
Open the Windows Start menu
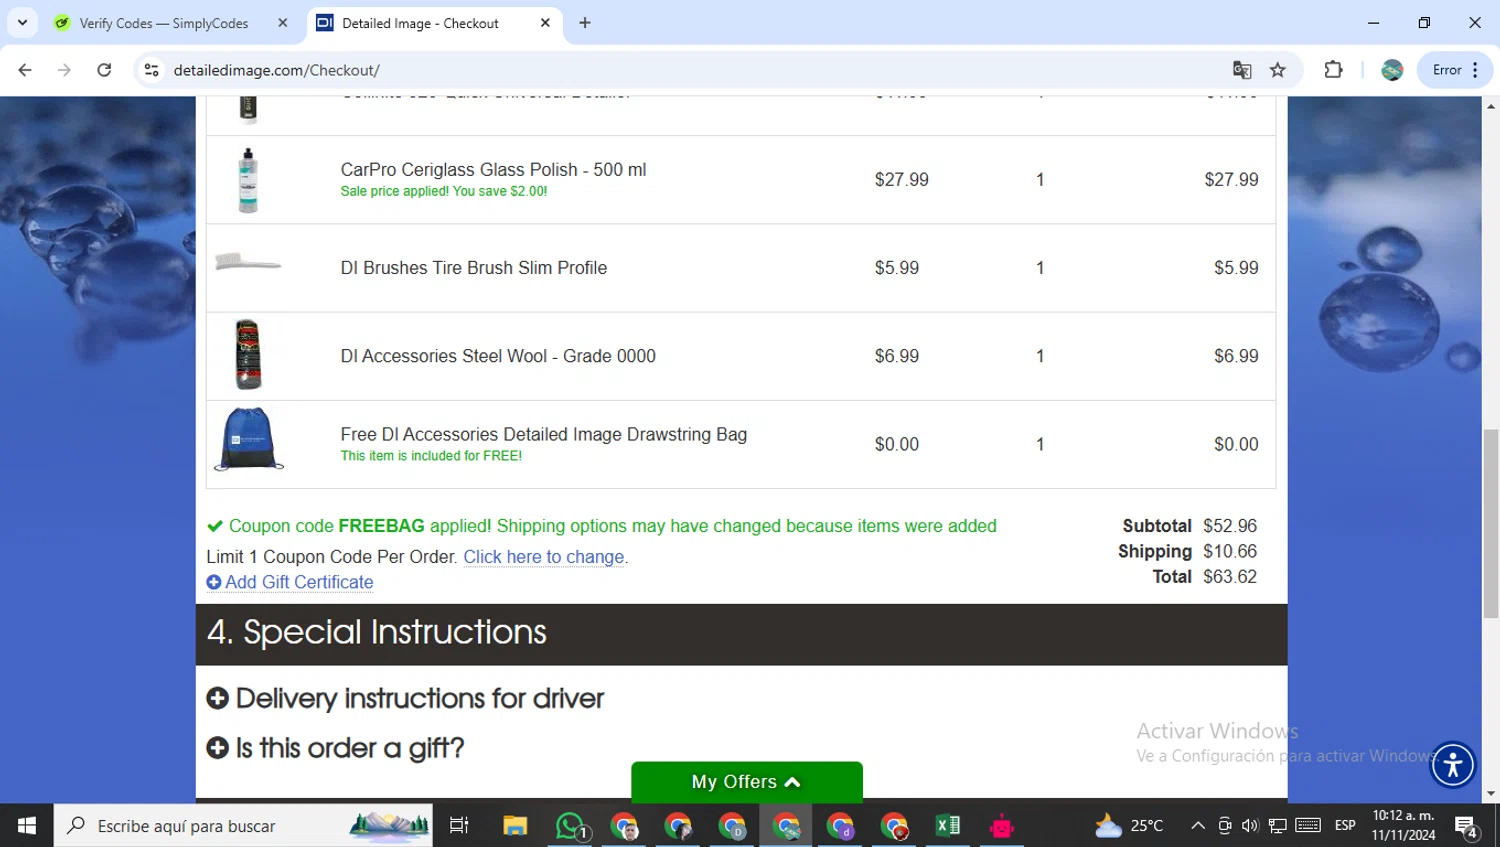(x=27, y=826)
